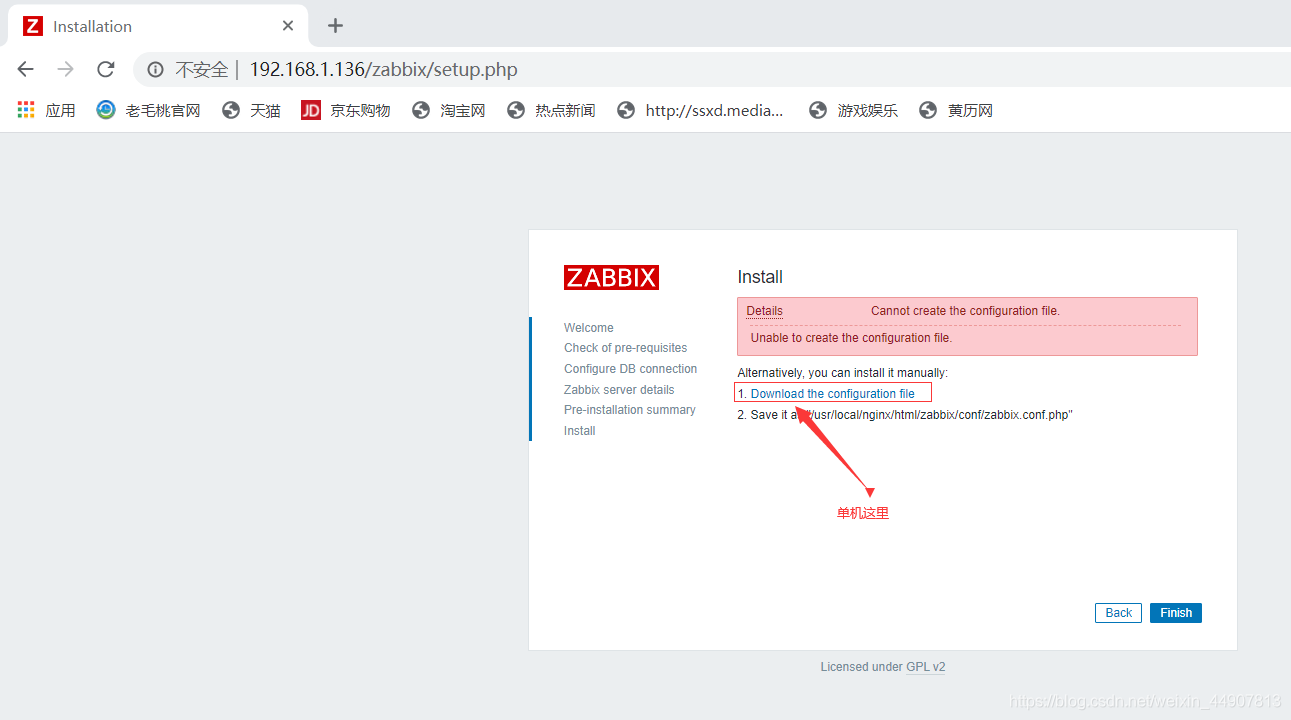Click the browser forward arrow

tap(66, 69)
